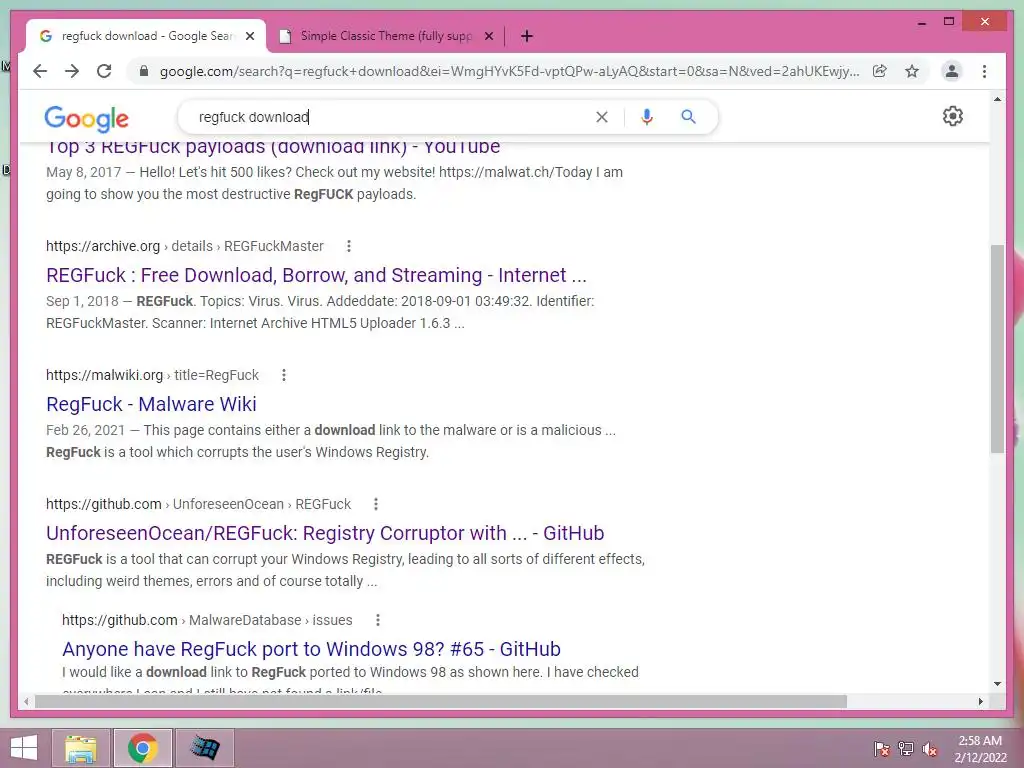Viewport: 1024px width, 768px height.
Task: Select the regfuck download Google Search tab
Action: tap(146, 36)
